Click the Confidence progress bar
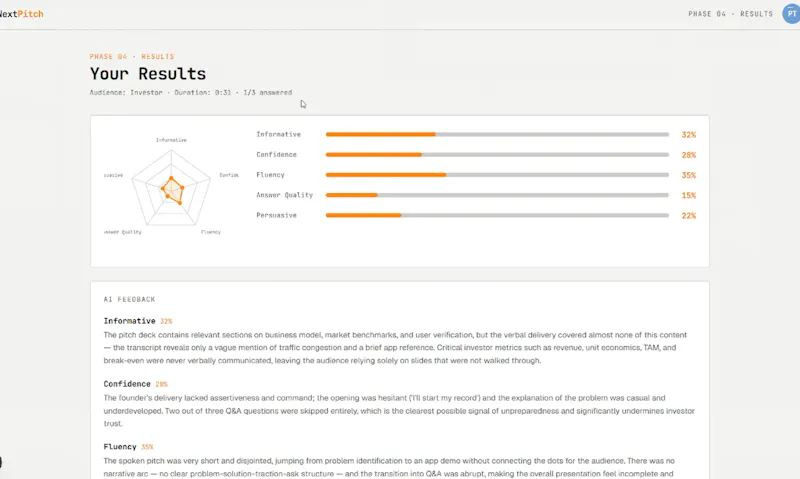The width and height of the screenshot is (800, 479). [x=497, y=155]
